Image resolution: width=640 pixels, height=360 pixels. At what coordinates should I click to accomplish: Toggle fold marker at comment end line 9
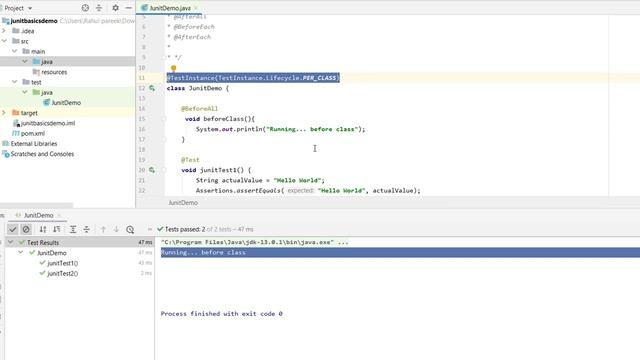(x=164, y=57)
